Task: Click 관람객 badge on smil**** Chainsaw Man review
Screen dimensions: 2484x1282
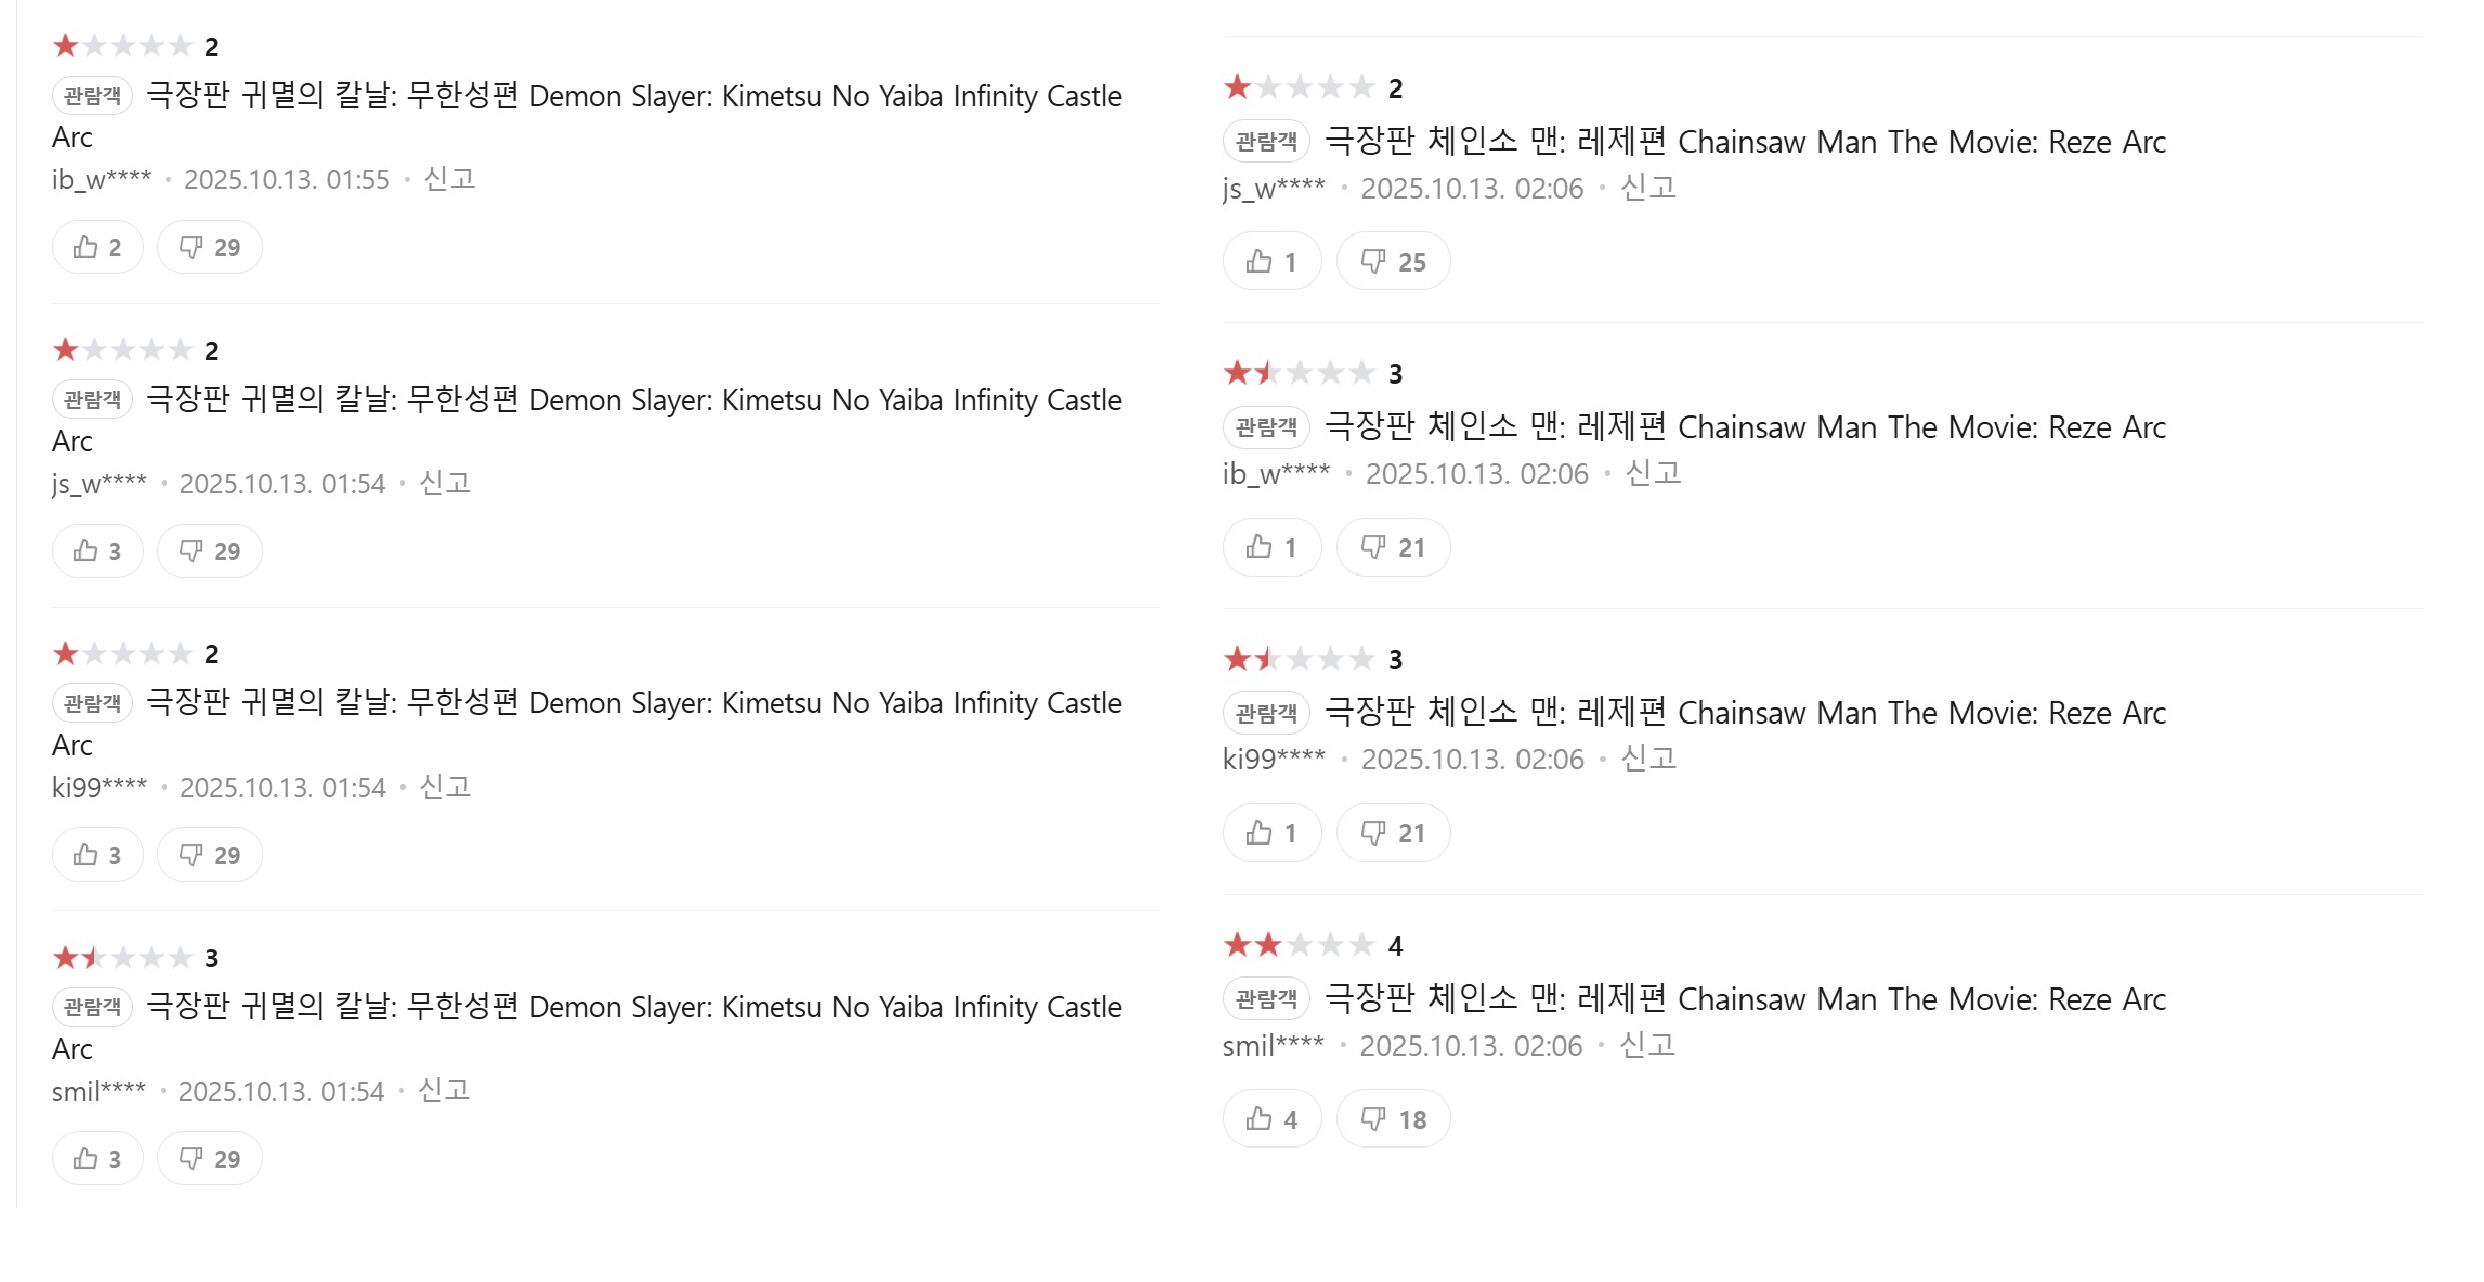Action: point(1265,998)
